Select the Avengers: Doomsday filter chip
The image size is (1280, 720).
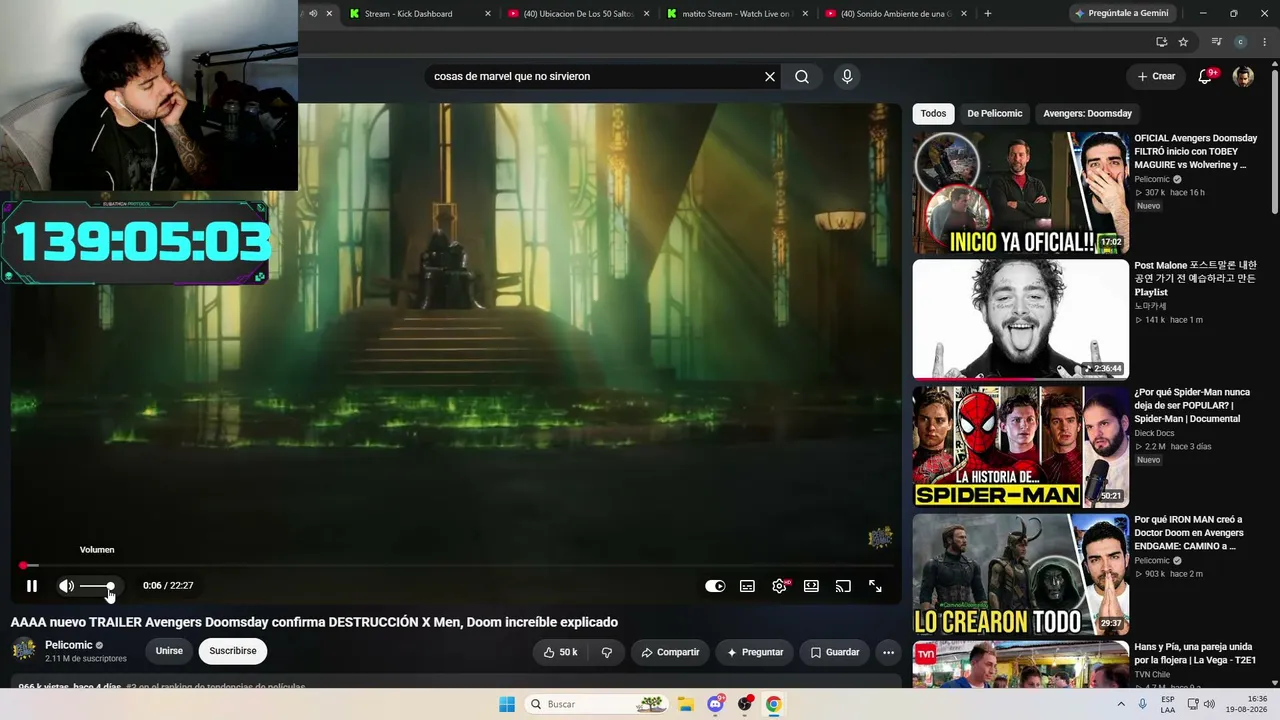(1088, 114)
